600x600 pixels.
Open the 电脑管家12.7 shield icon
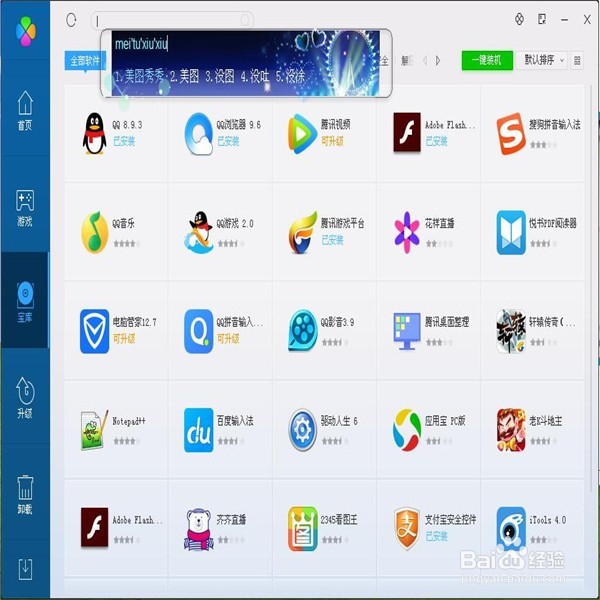pos(94,331)
